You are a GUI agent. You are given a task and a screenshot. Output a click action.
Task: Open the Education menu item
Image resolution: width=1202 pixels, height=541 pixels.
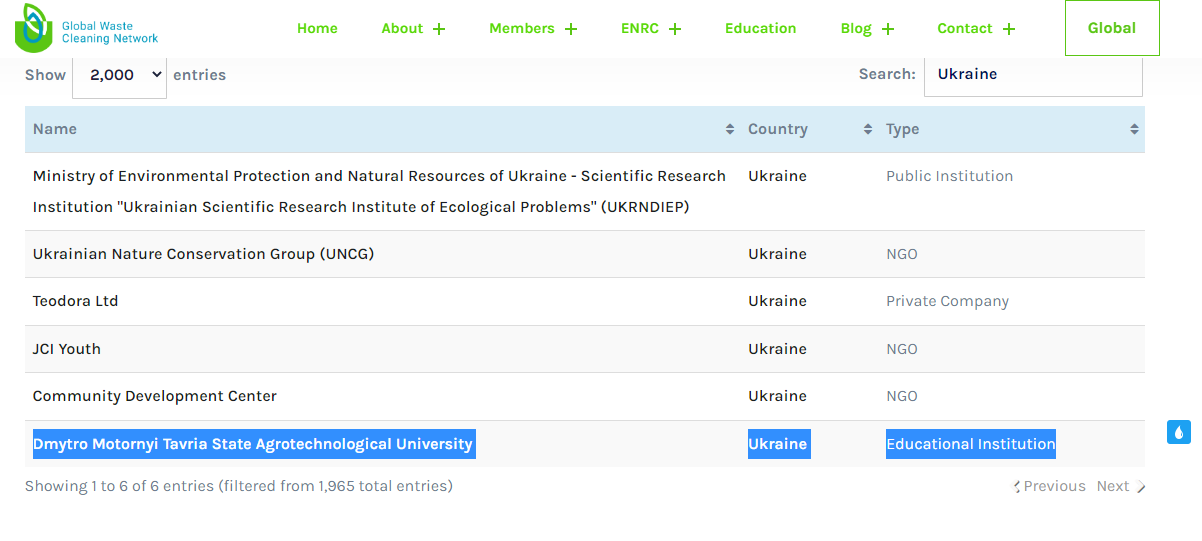(760, 28)
